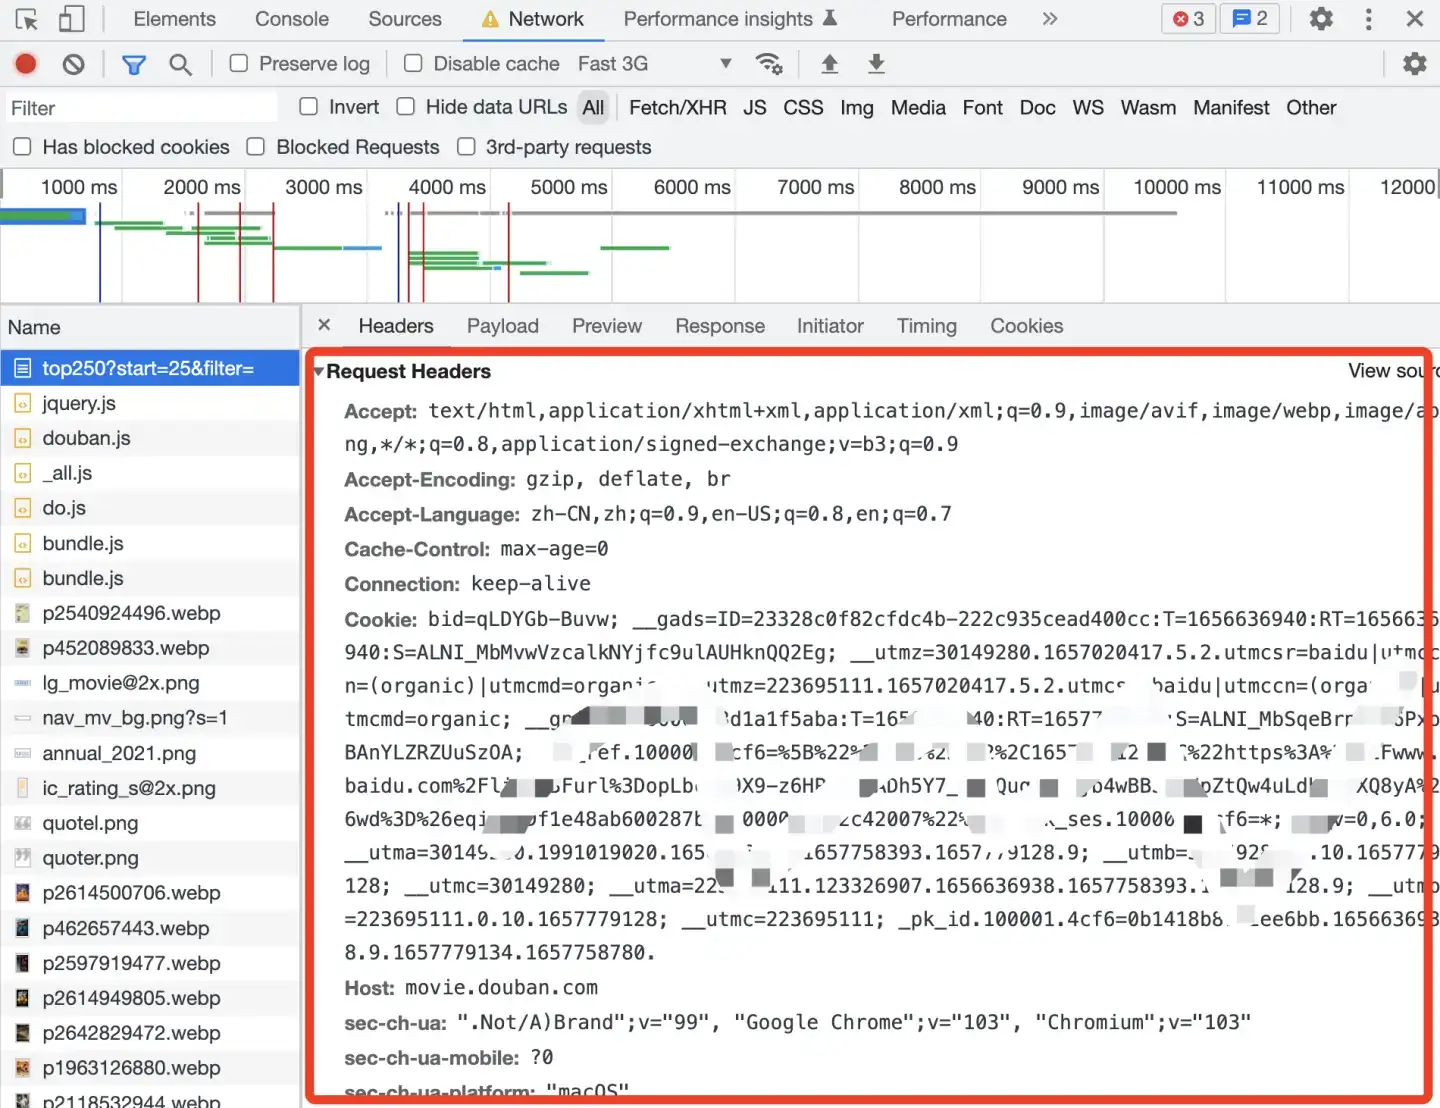This screenshot has height=1108, width=1440.
Task: Switch to the Console tab
Action: (x=292, y=19)
